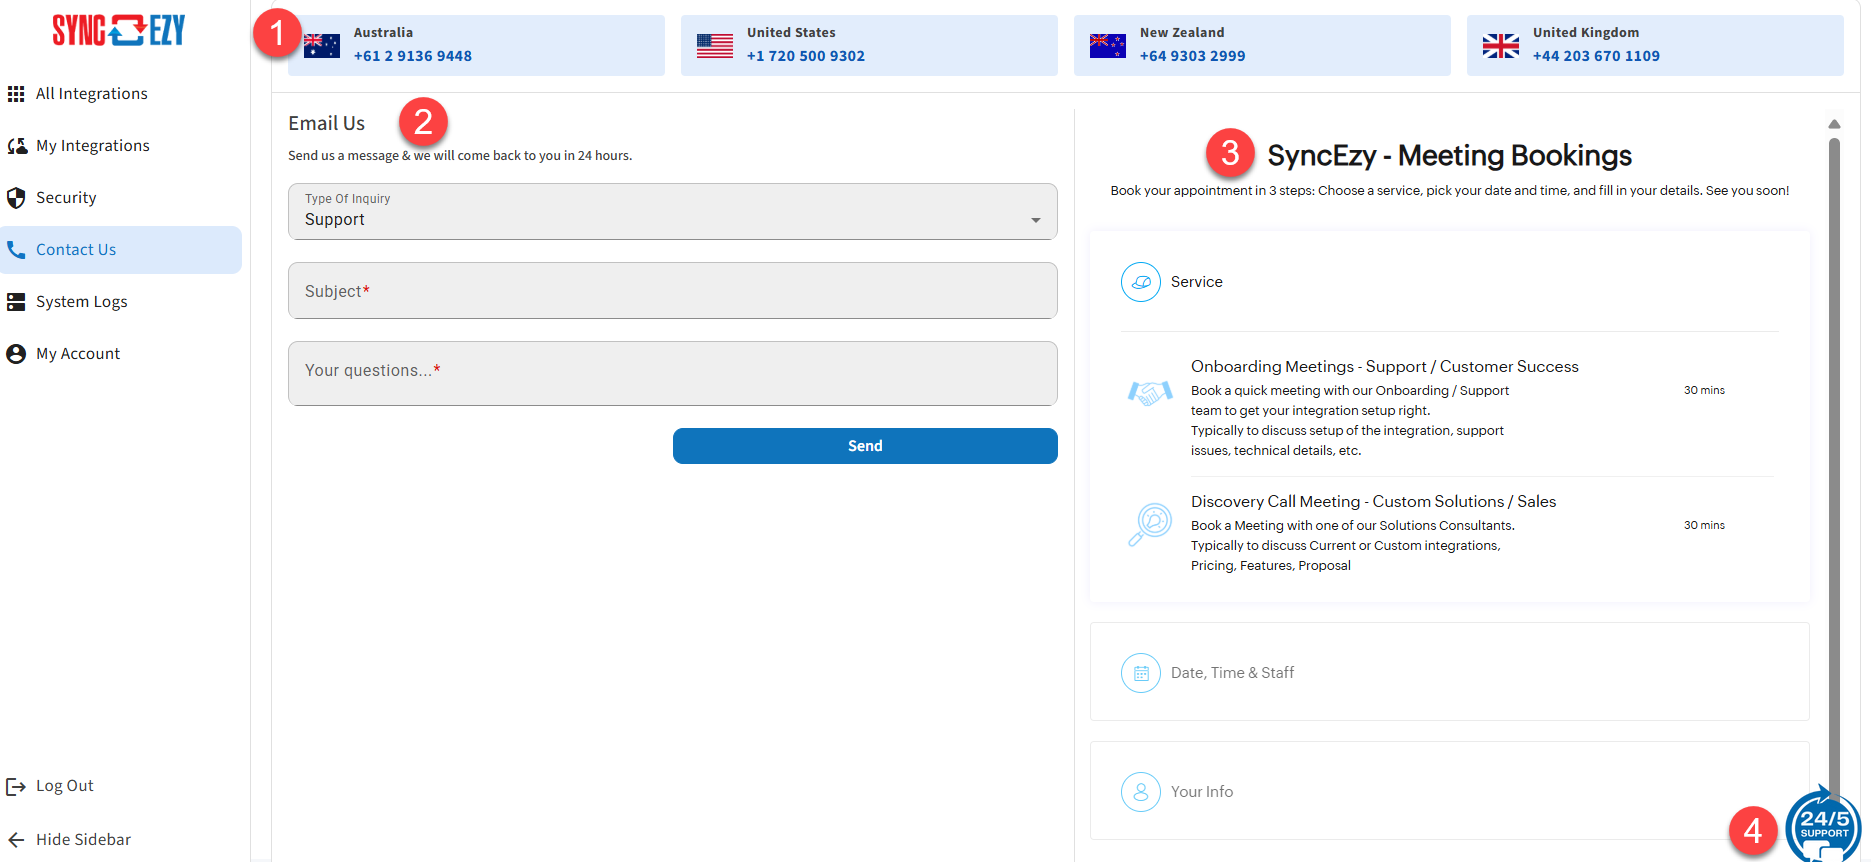This screenshot has height=862, width=1871.
Task: Click the New Zealand flag icon
Action: coord(1108,46)
